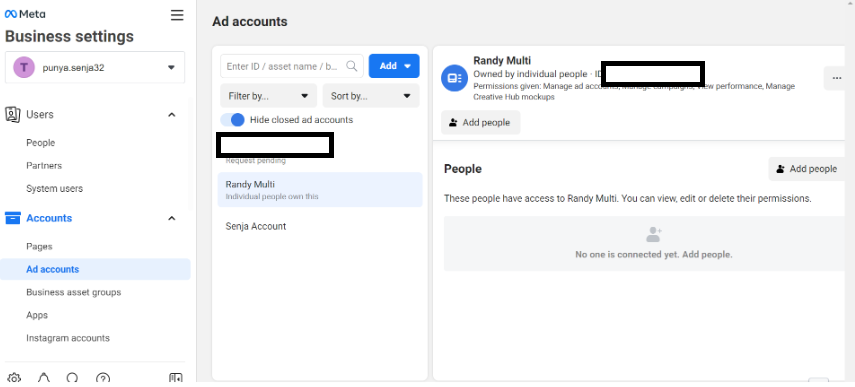This screenshot has height=387, width=855.
Task: Select the Request pending ad account row
Action: click(320, 149)
